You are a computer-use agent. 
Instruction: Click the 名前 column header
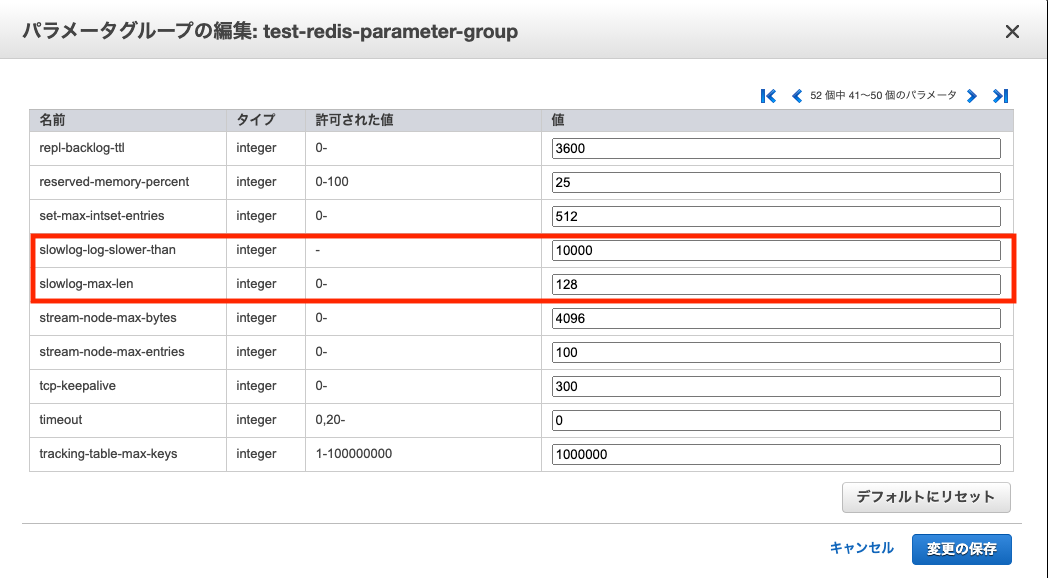tap(52, 120)
